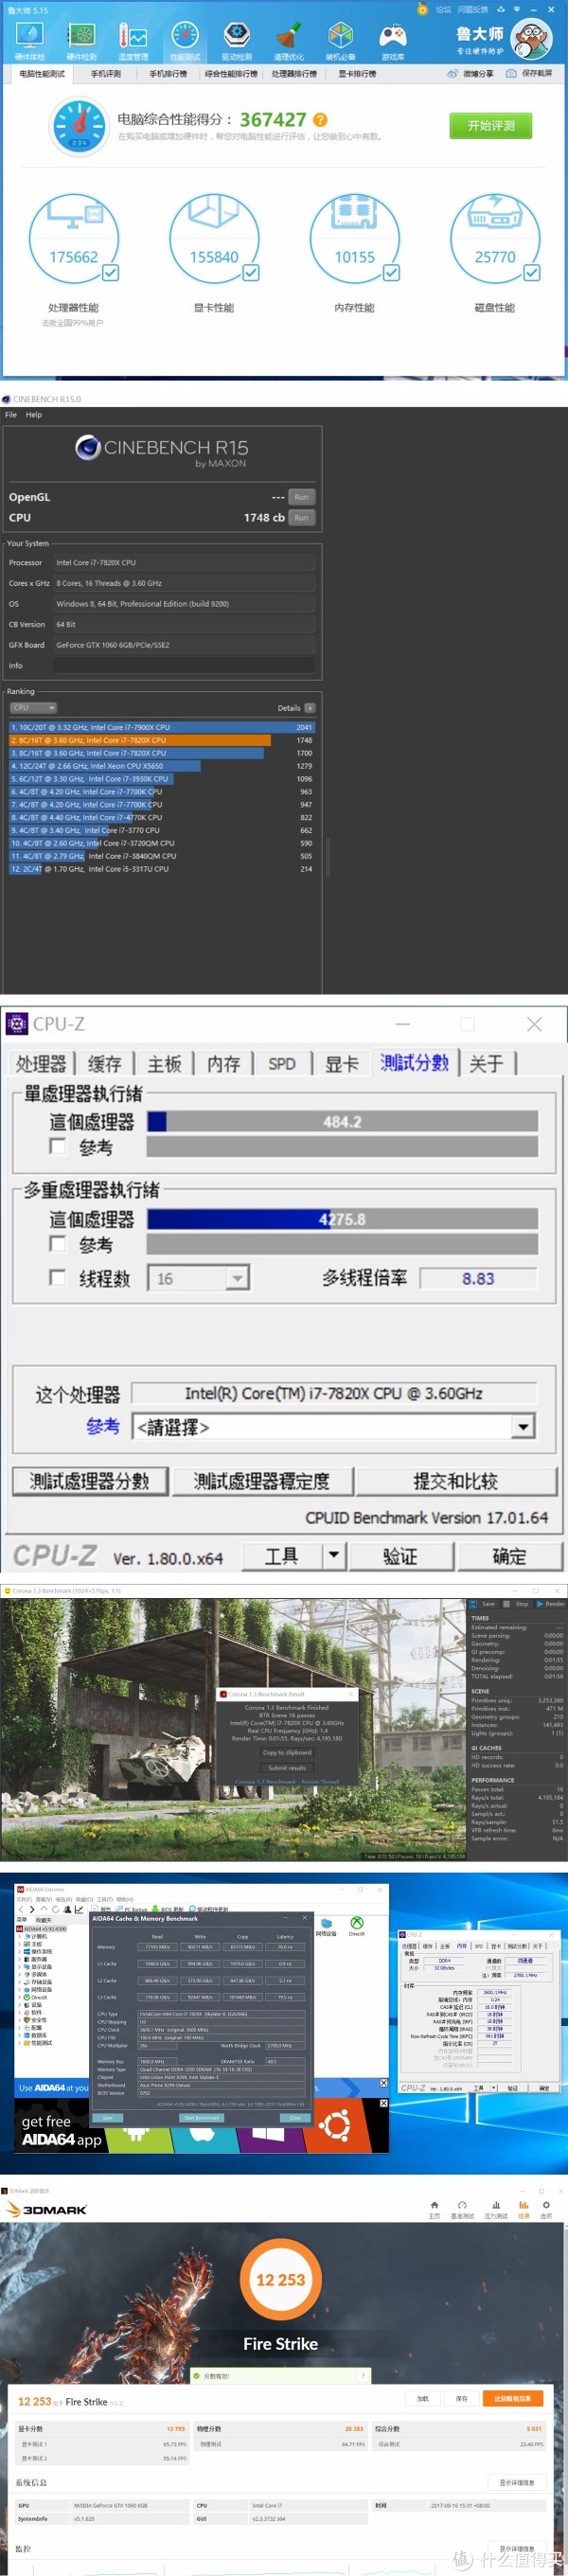
Task: Click 測試處理器分數 button
Action: (90, 1480)
